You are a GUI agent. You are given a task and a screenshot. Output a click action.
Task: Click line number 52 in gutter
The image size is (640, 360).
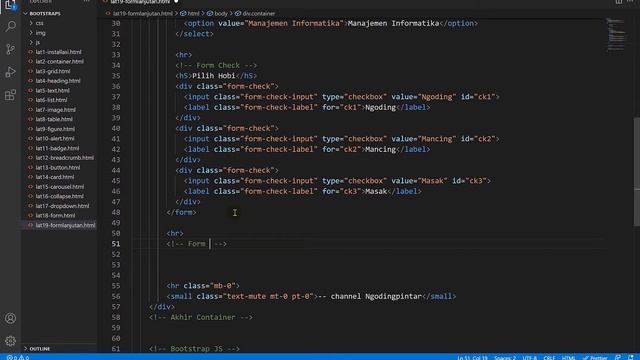(x=116, y=254)
